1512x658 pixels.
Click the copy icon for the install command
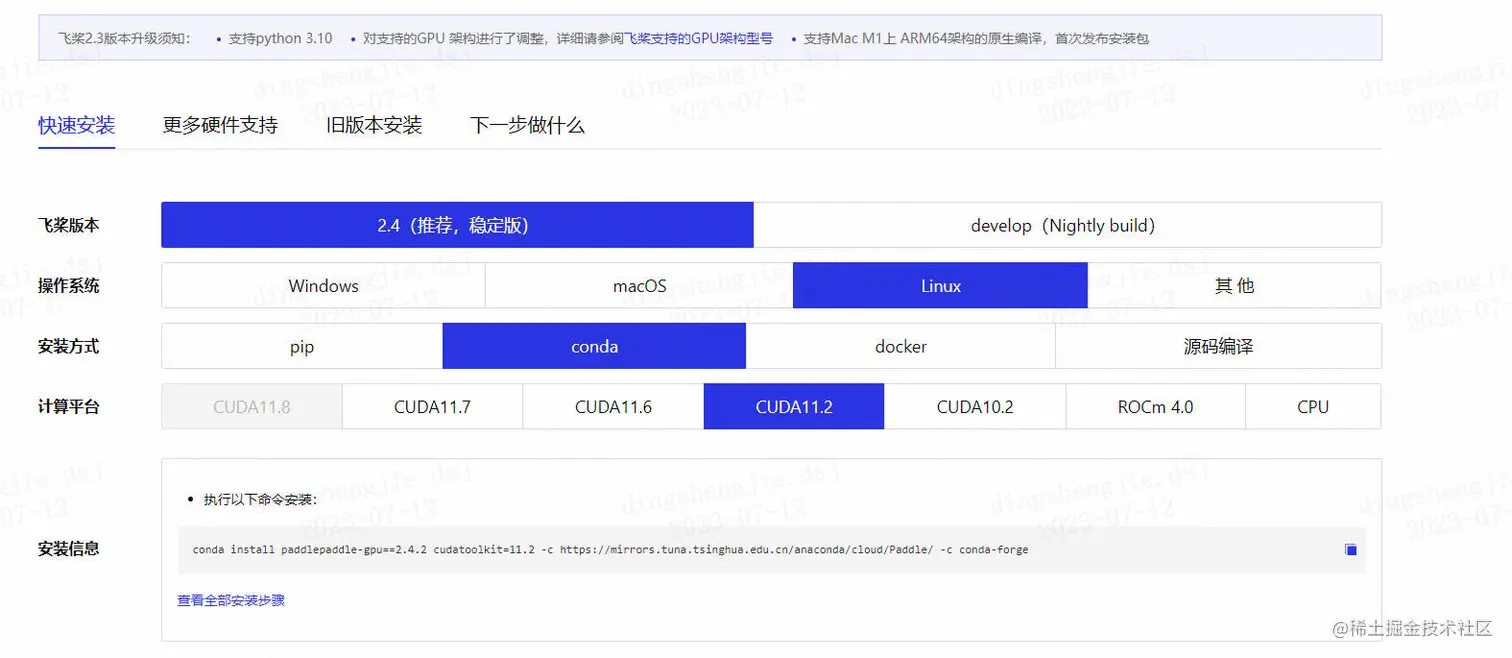pos(1350,549)
